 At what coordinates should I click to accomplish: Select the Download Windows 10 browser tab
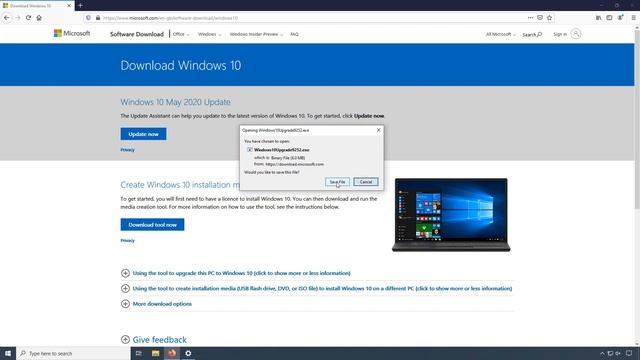(x=37, y=6)
